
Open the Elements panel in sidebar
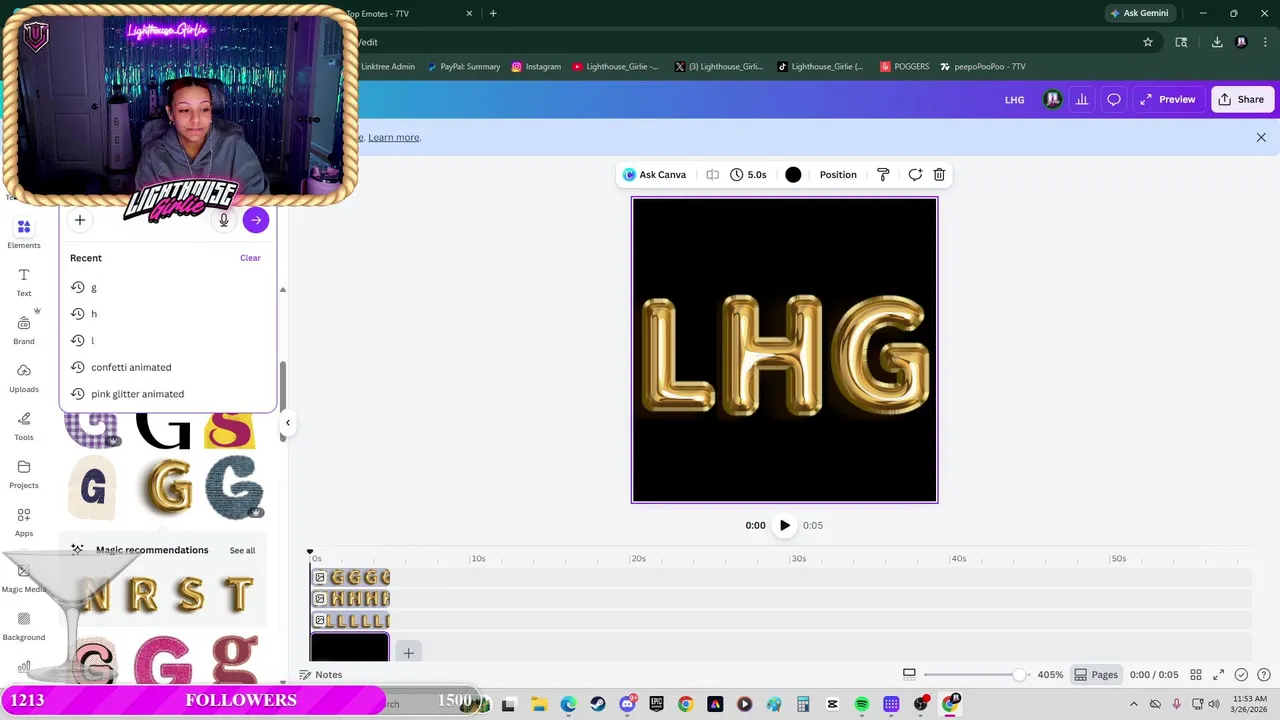[x=24, y=234]
